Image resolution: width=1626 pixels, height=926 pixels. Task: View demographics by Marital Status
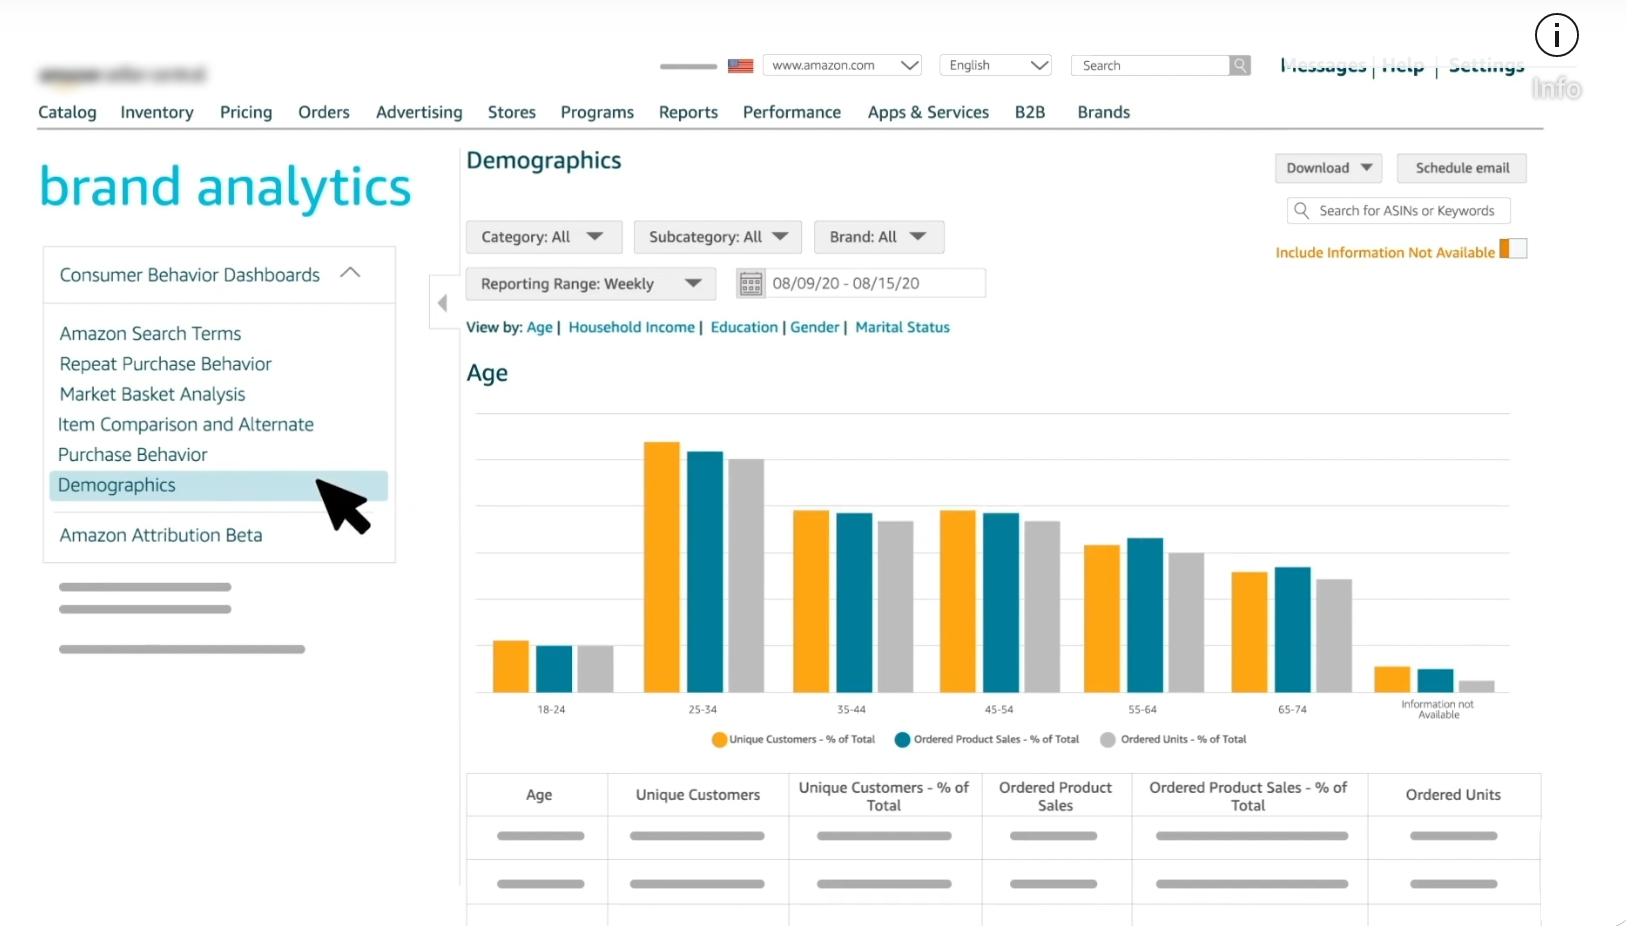902,327
